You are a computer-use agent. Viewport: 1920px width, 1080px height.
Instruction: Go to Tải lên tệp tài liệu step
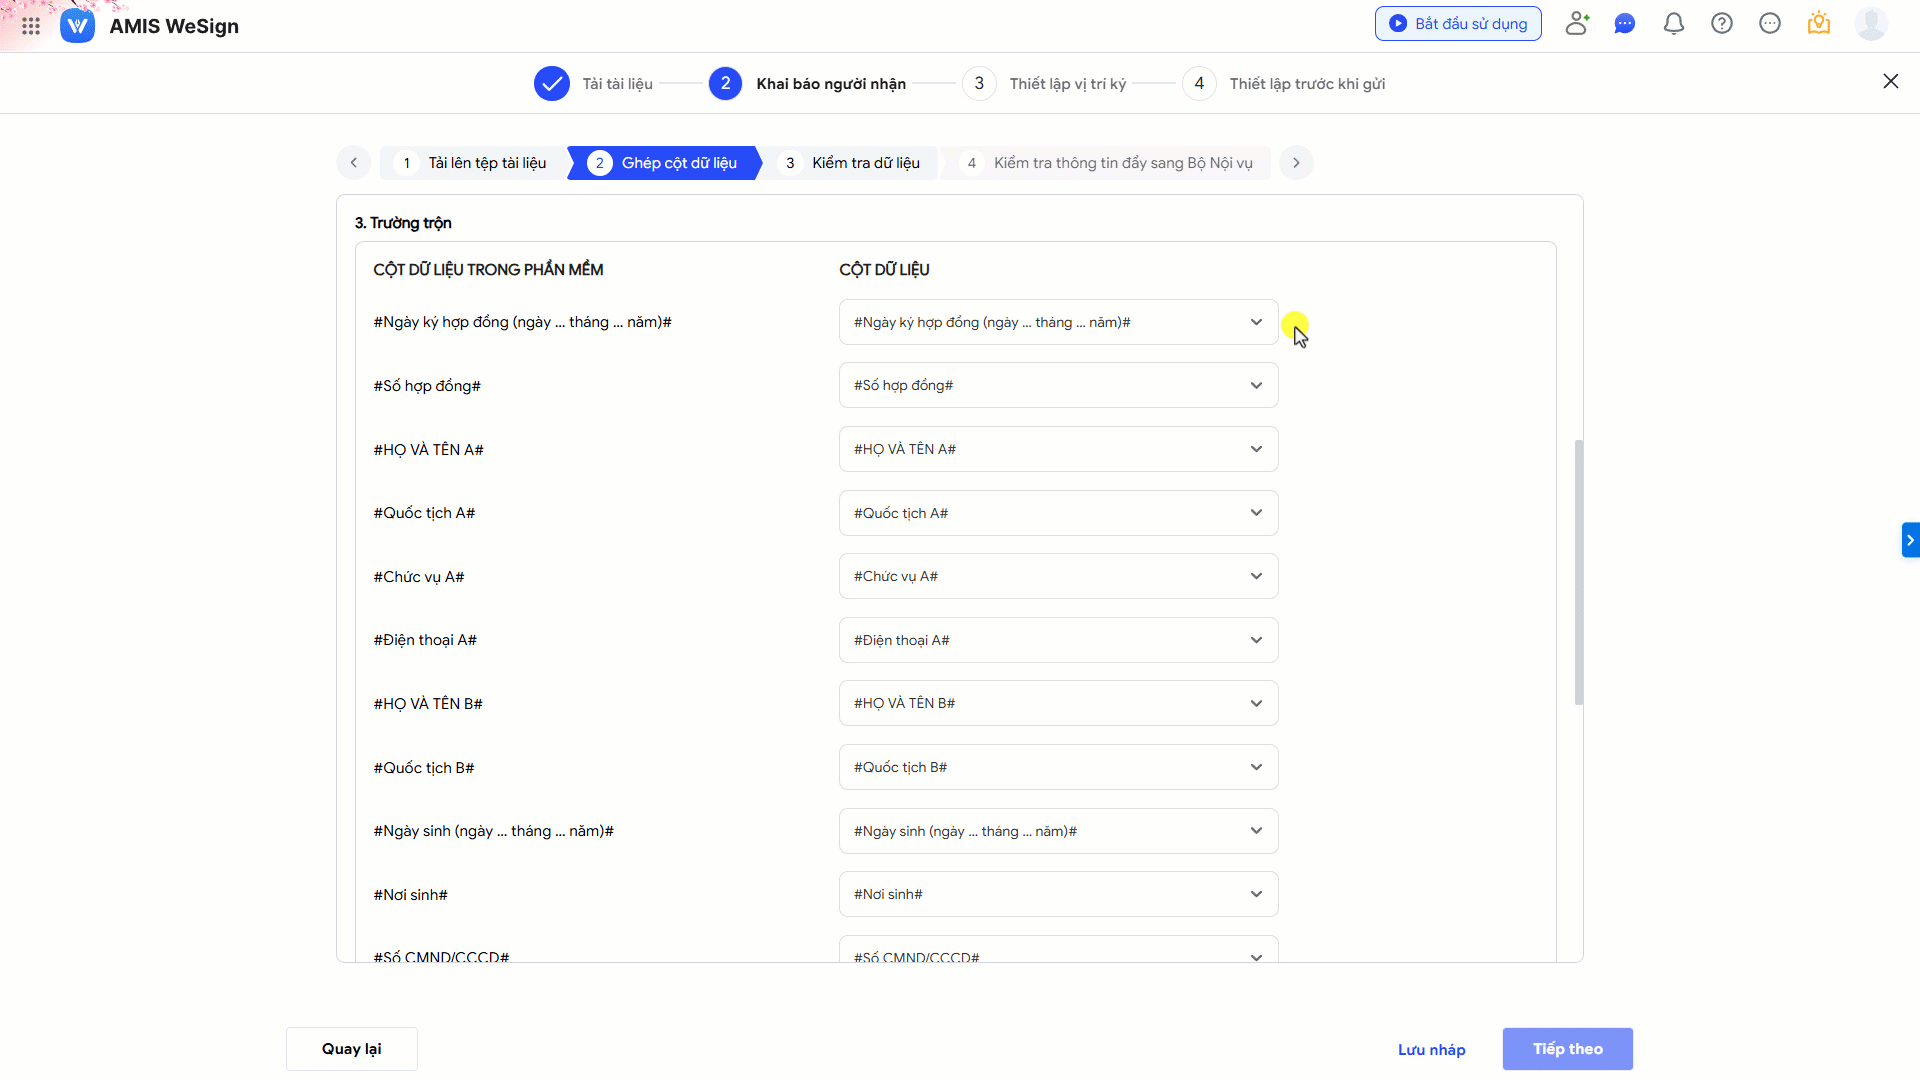[x=474, y=163]
